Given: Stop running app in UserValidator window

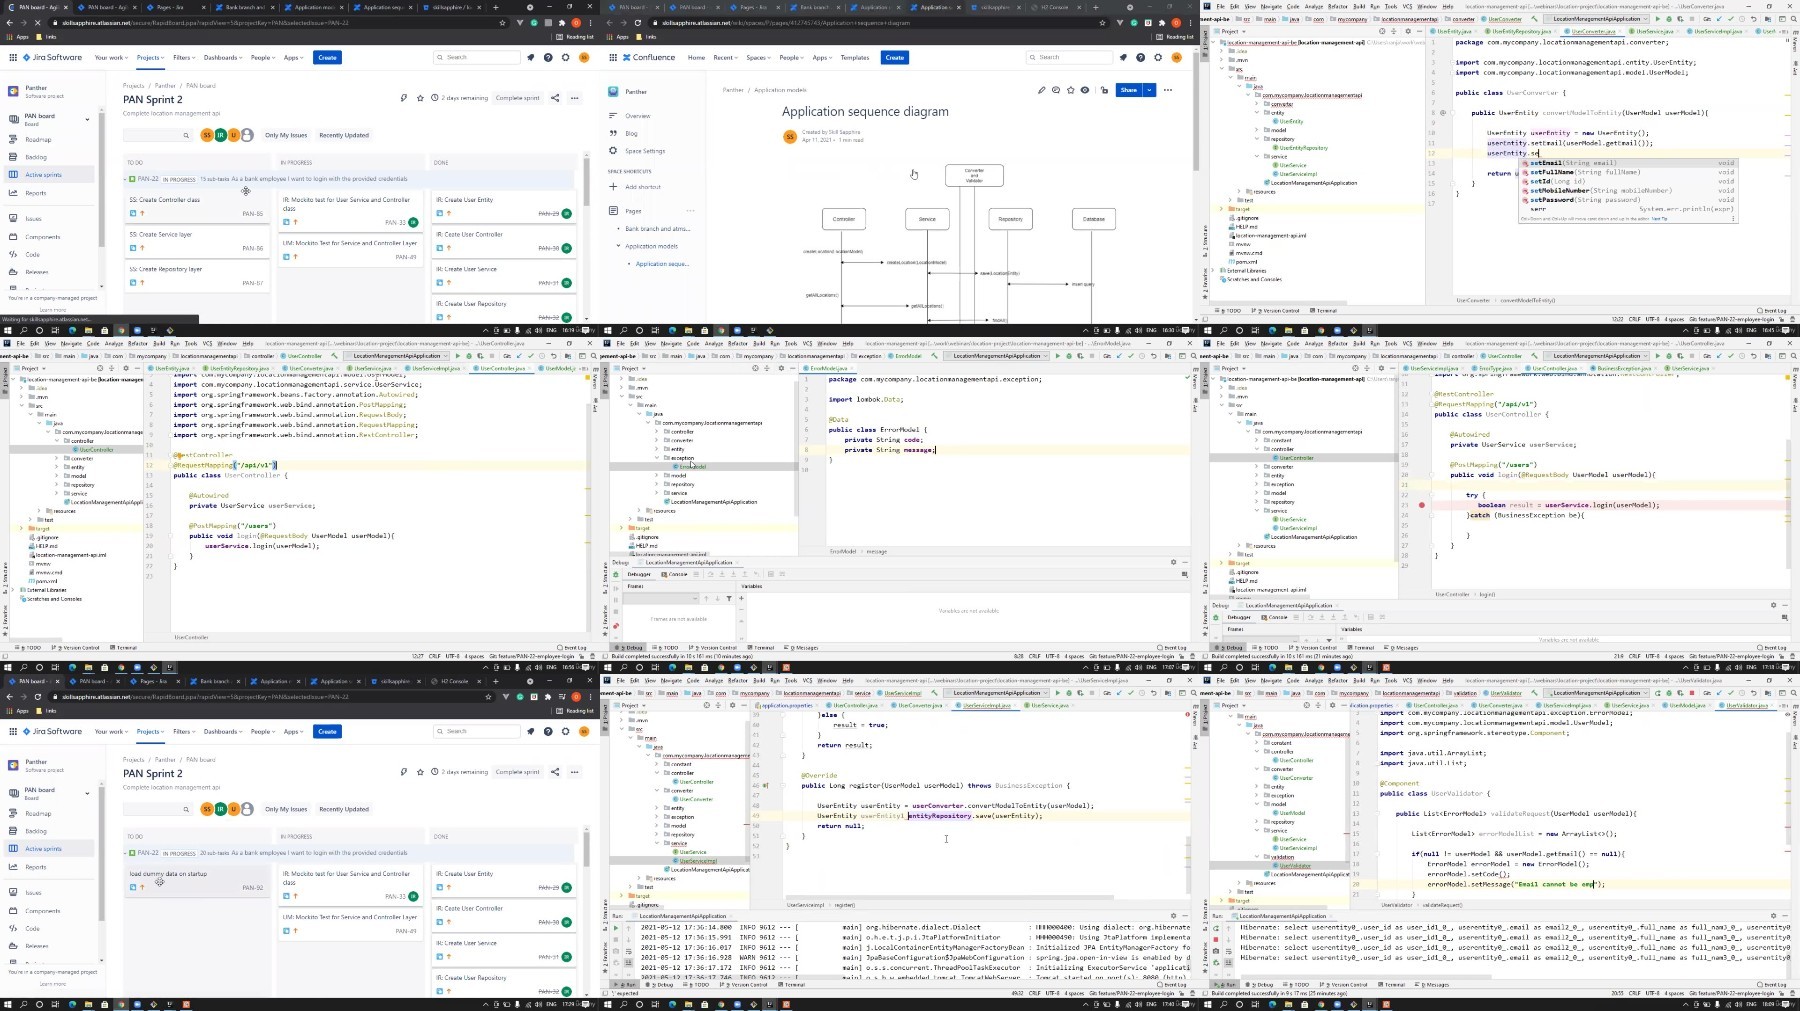Looking at the screenshot, I should pos(1691,692).
